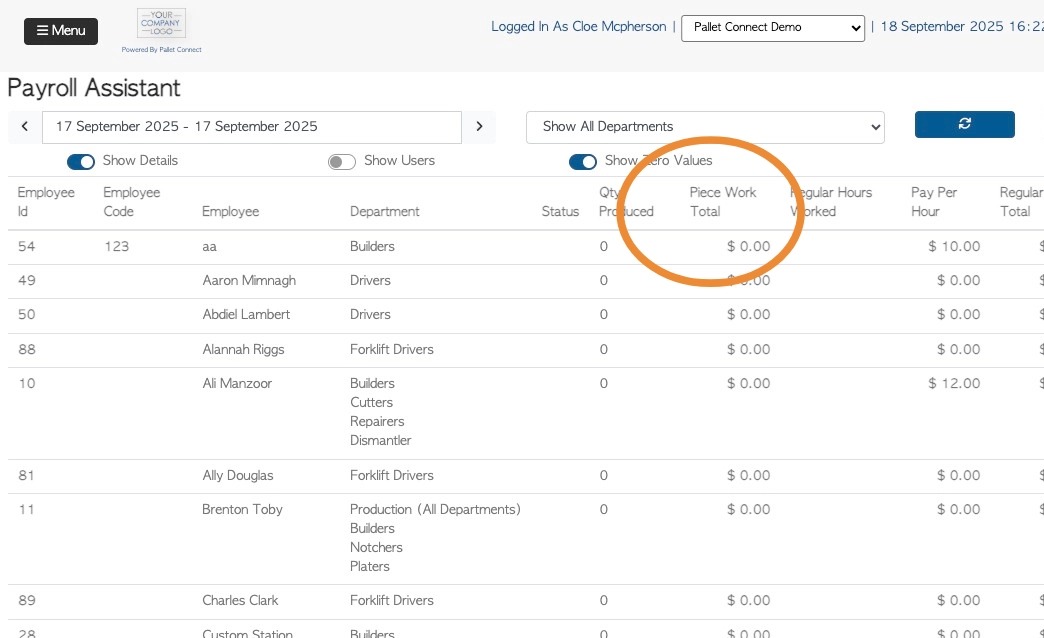The height and width of the screenshot is (638, 1044).
Task: Advance to next date with right chevron
Action: click(479, 127)
